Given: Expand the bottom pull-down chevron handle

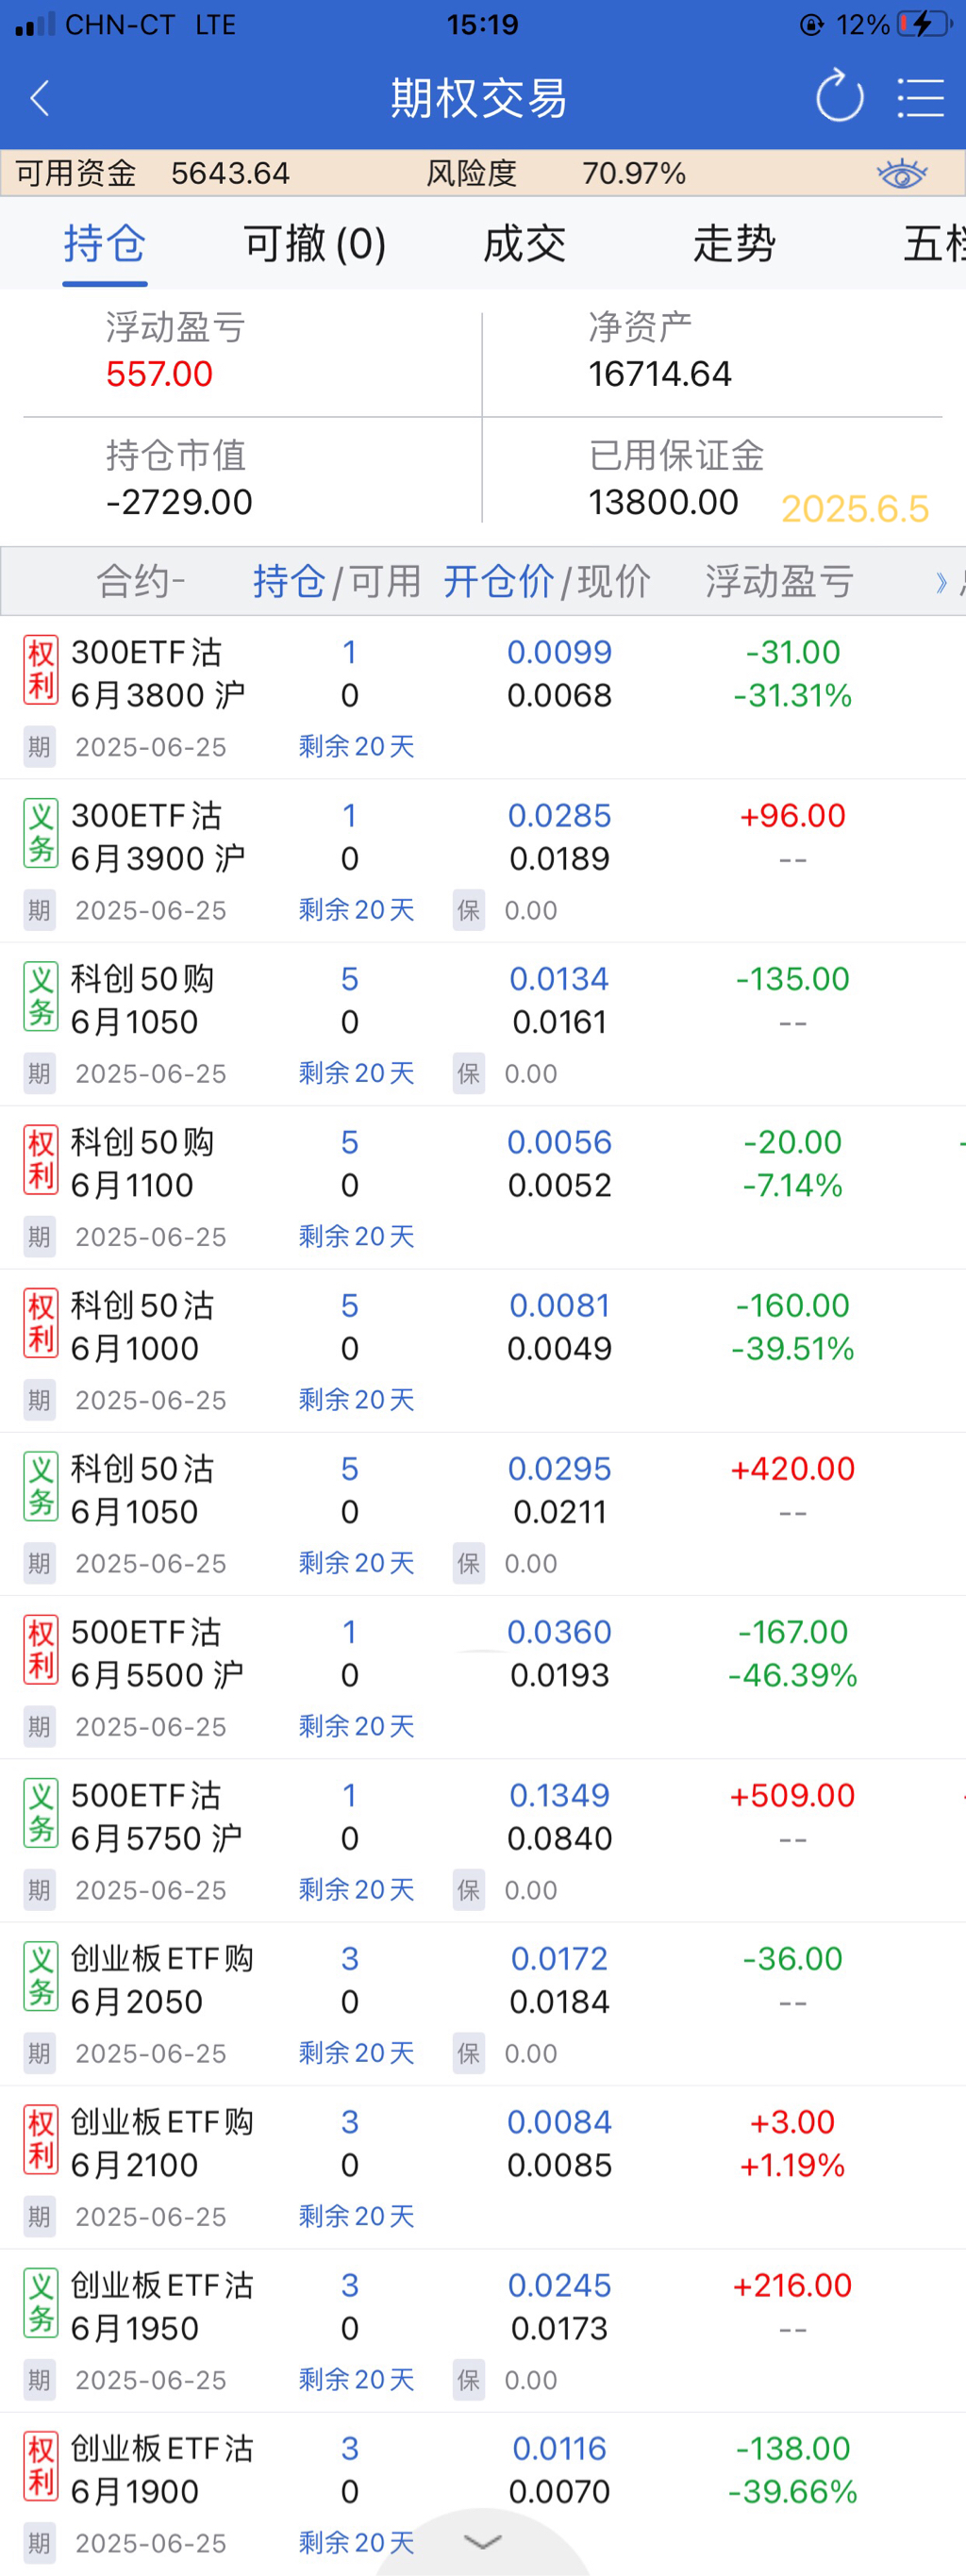Looking at the screenshot, I should [483, 2541].
